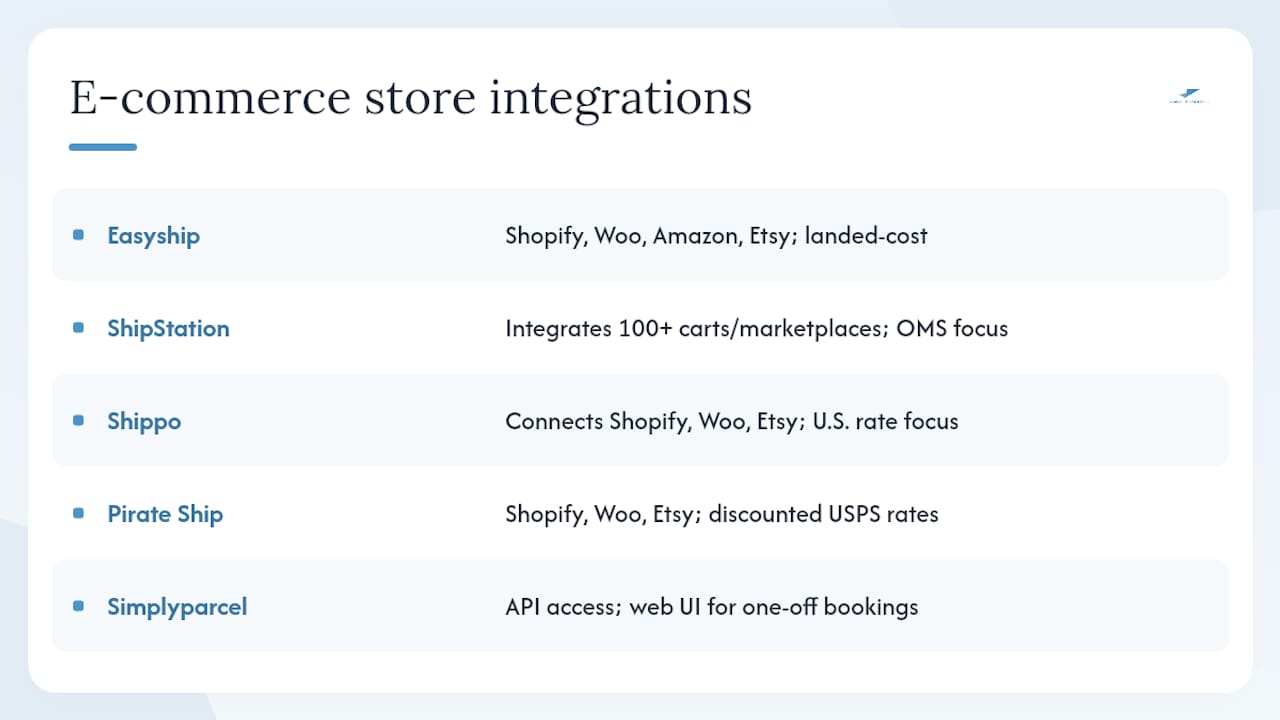Click the bullet icon beside Easyship

point(79,235)
